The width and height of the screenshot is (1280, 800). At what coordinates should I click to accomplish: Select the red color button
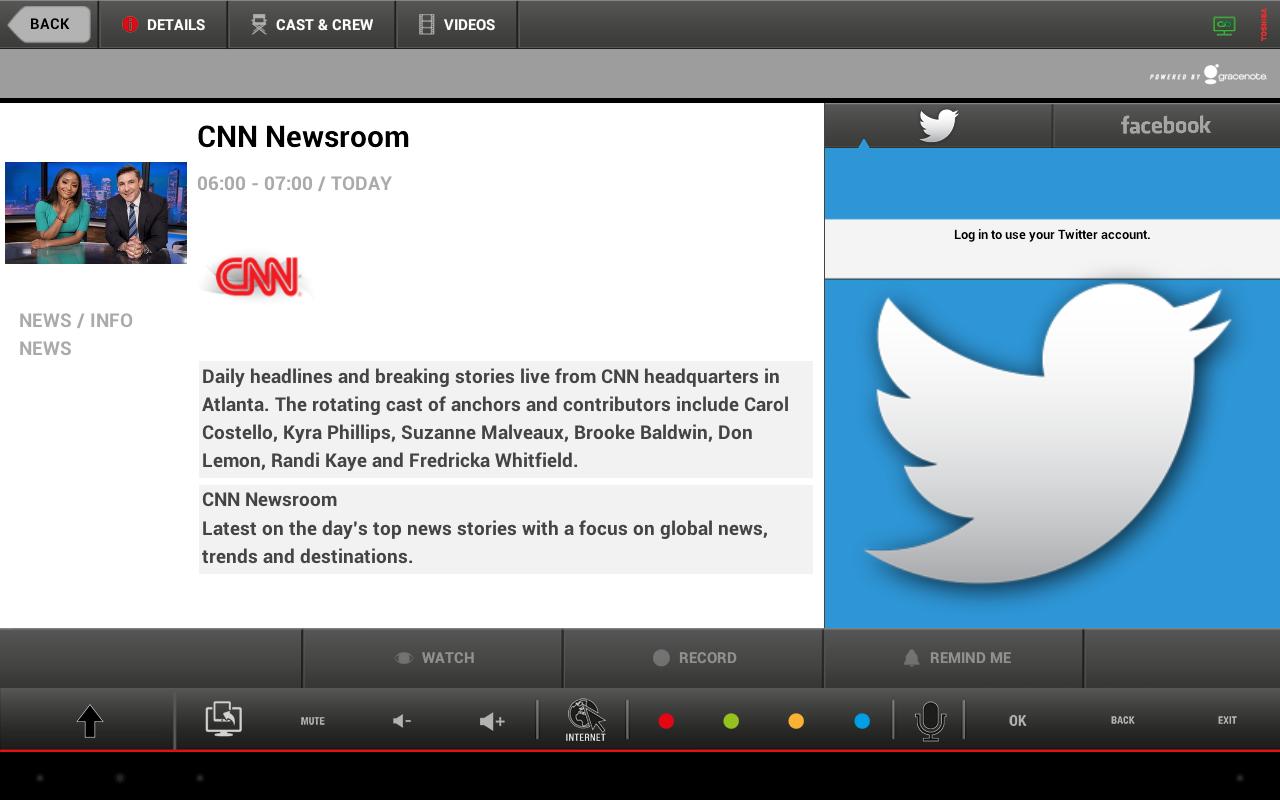tap(666, 721)
